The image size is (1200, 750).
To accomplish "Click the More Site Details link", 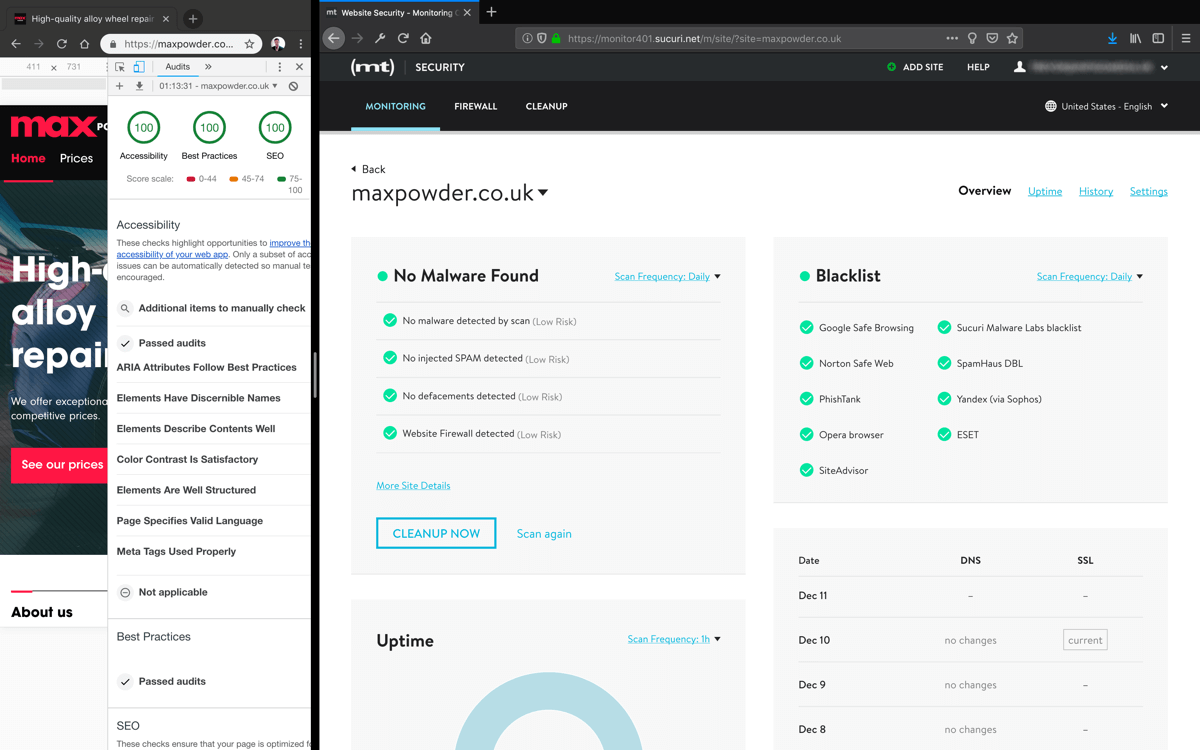I will (413, 486).
